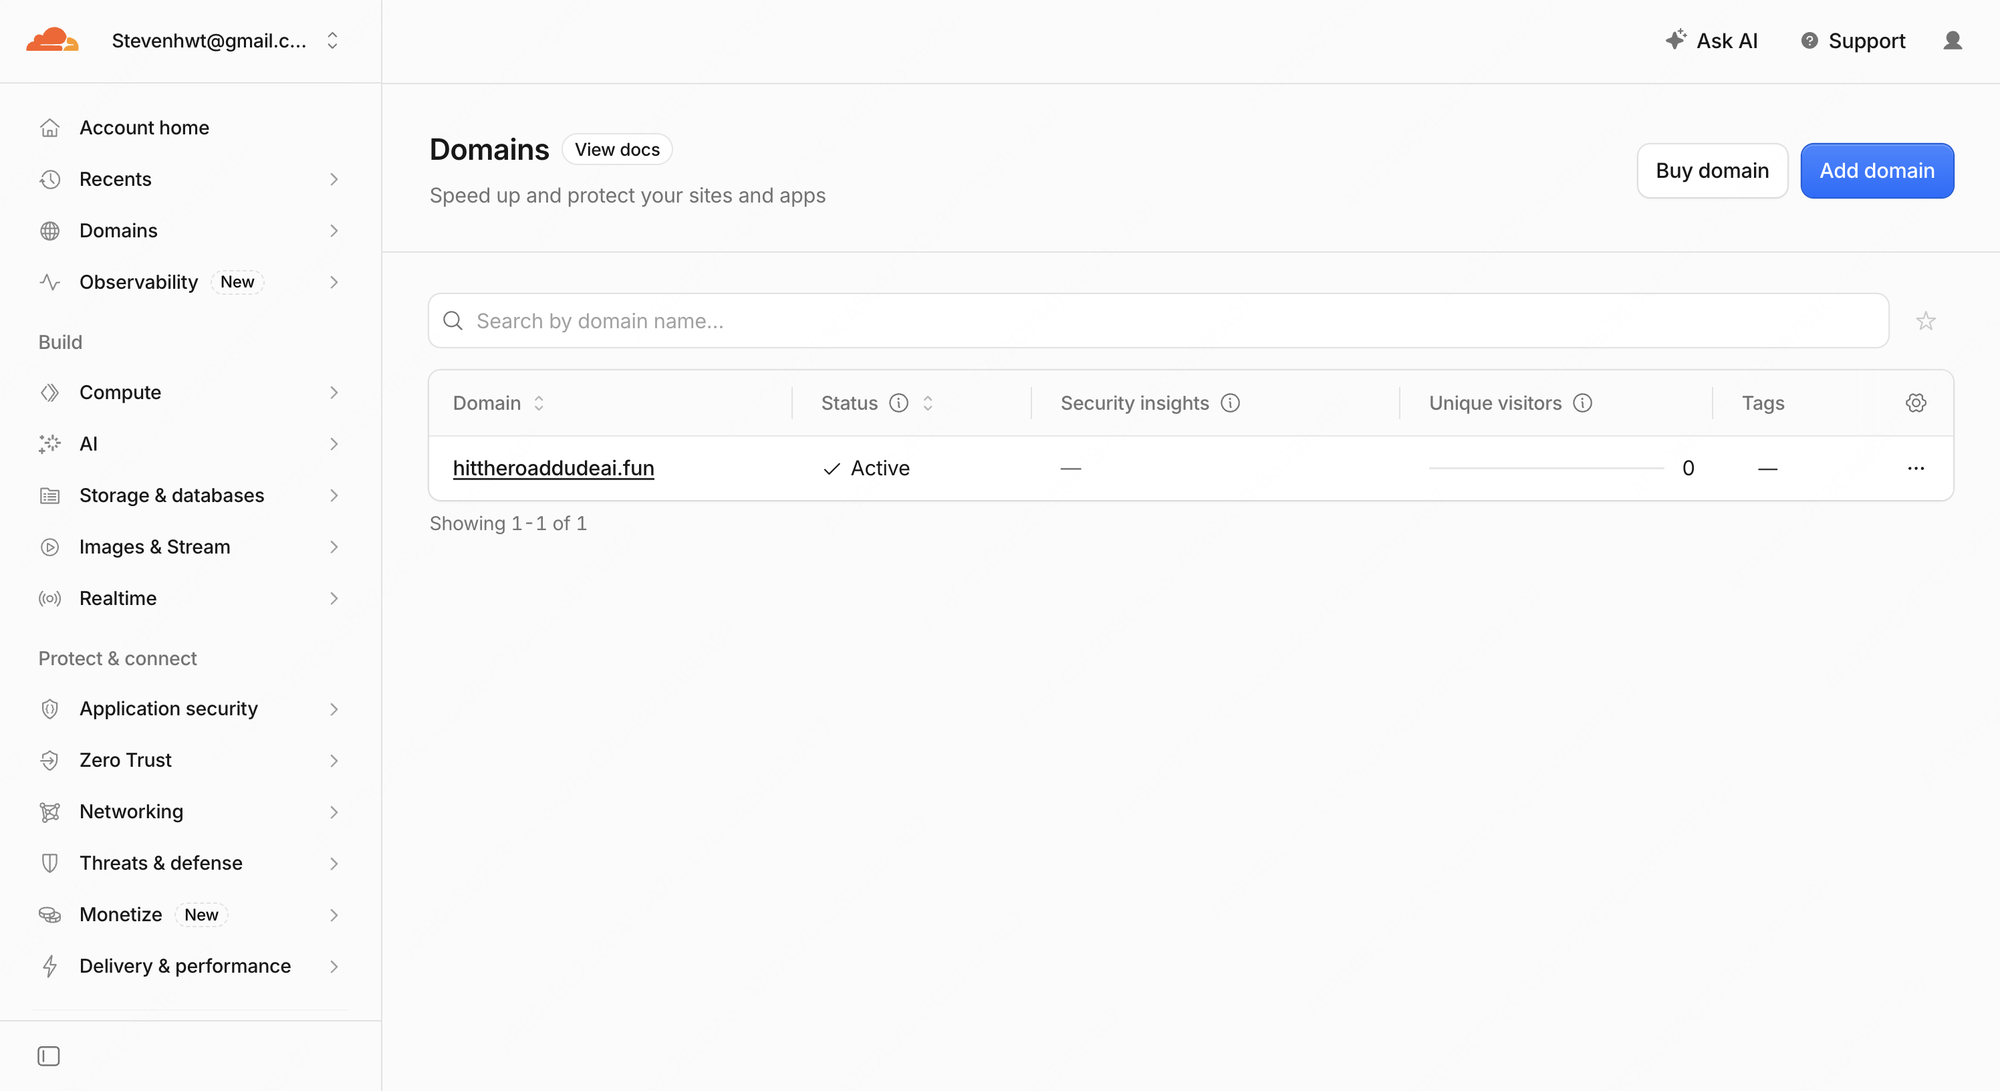Click the Showing 1-1 of 1 text

click(508, 524)
